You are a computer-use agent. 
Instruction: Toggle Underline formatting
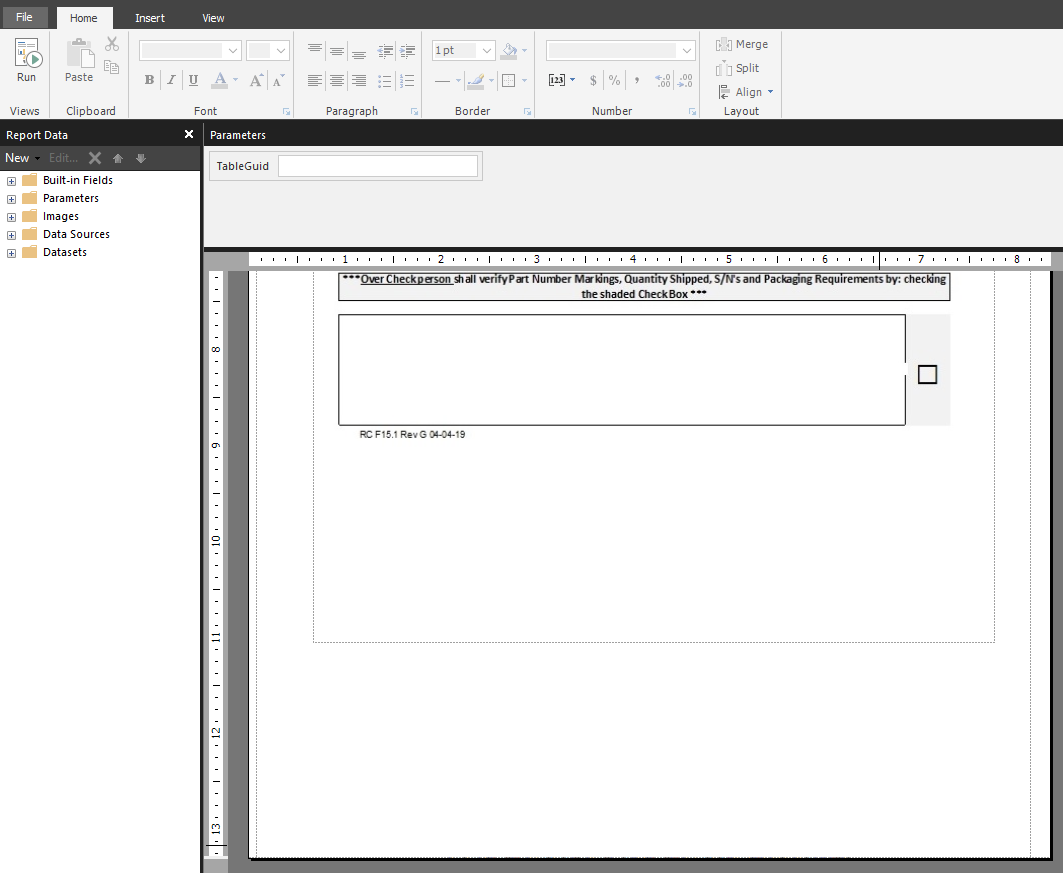tap(193, 80)
